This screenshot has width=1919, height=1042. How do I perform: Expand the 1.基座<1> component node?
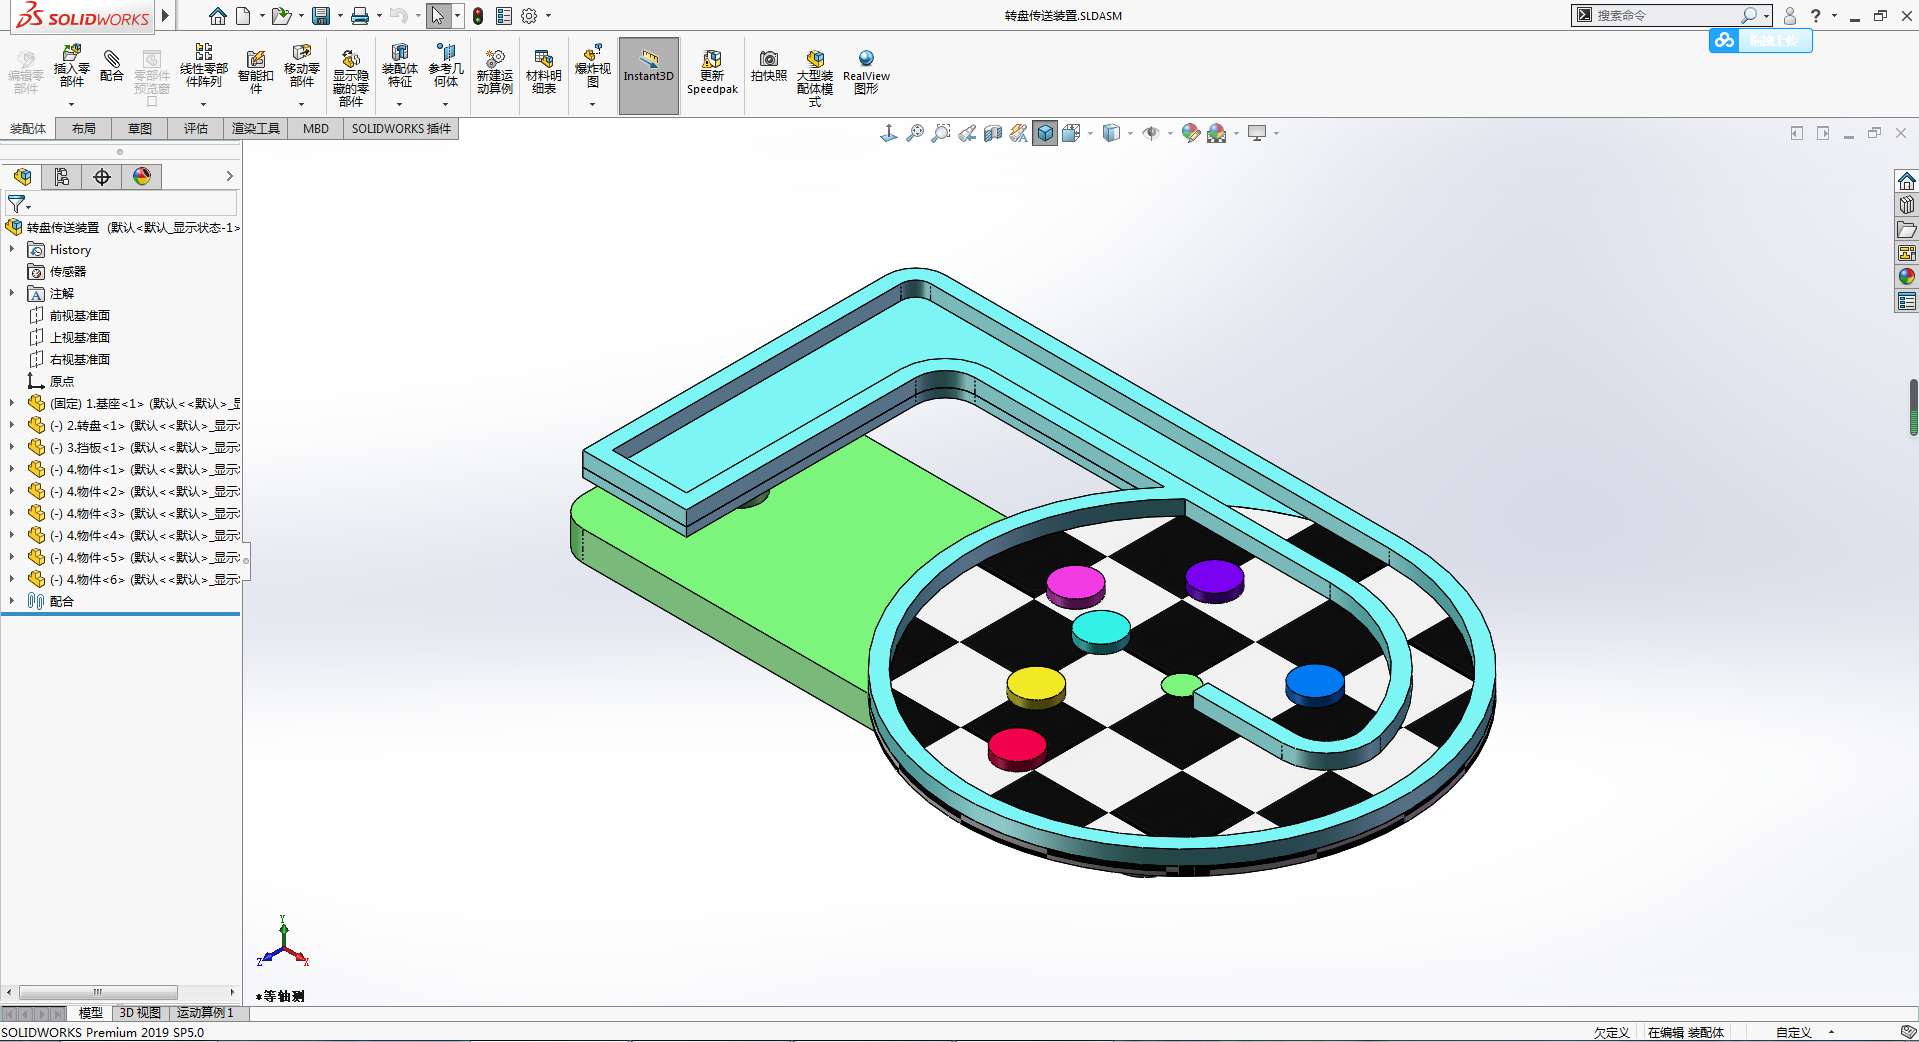coord(12,403)
